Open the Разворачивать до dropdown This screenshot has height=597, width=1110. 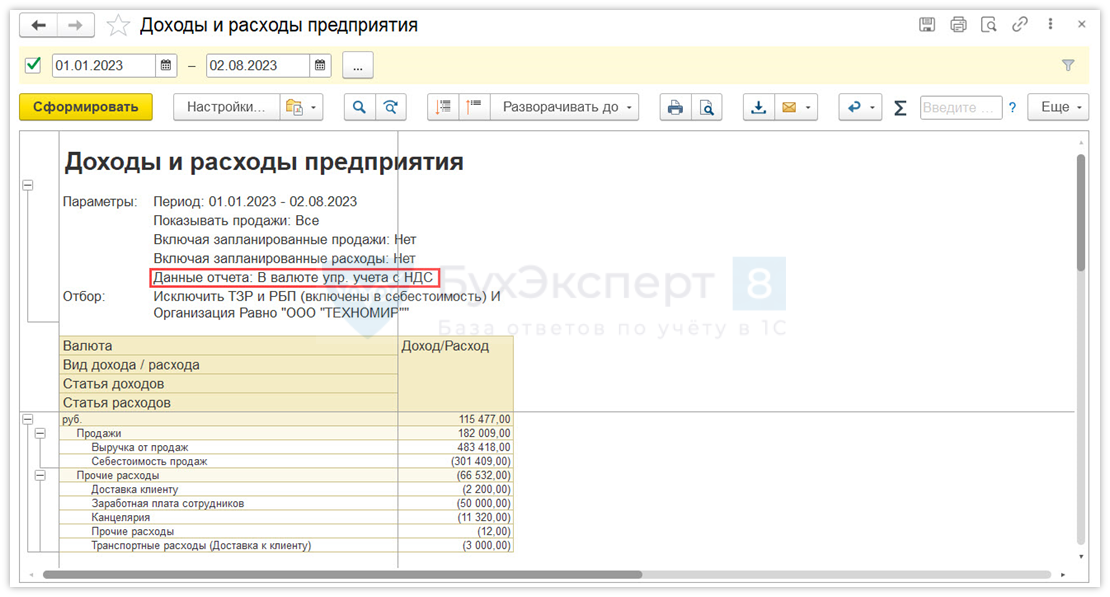coord(565,107)
